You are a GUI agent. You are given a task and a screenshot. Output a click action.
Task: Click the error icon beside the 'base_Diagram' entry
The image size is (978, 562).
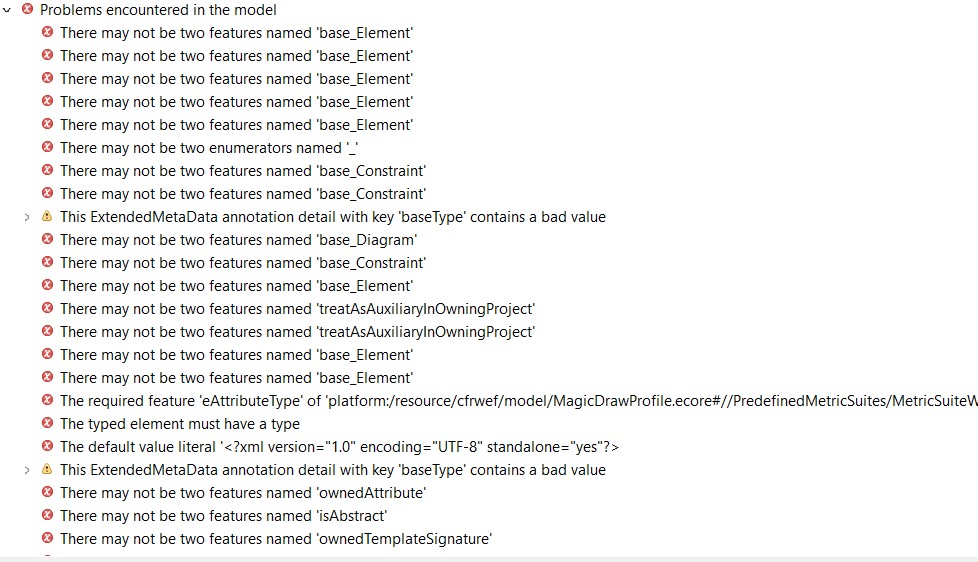47,239
